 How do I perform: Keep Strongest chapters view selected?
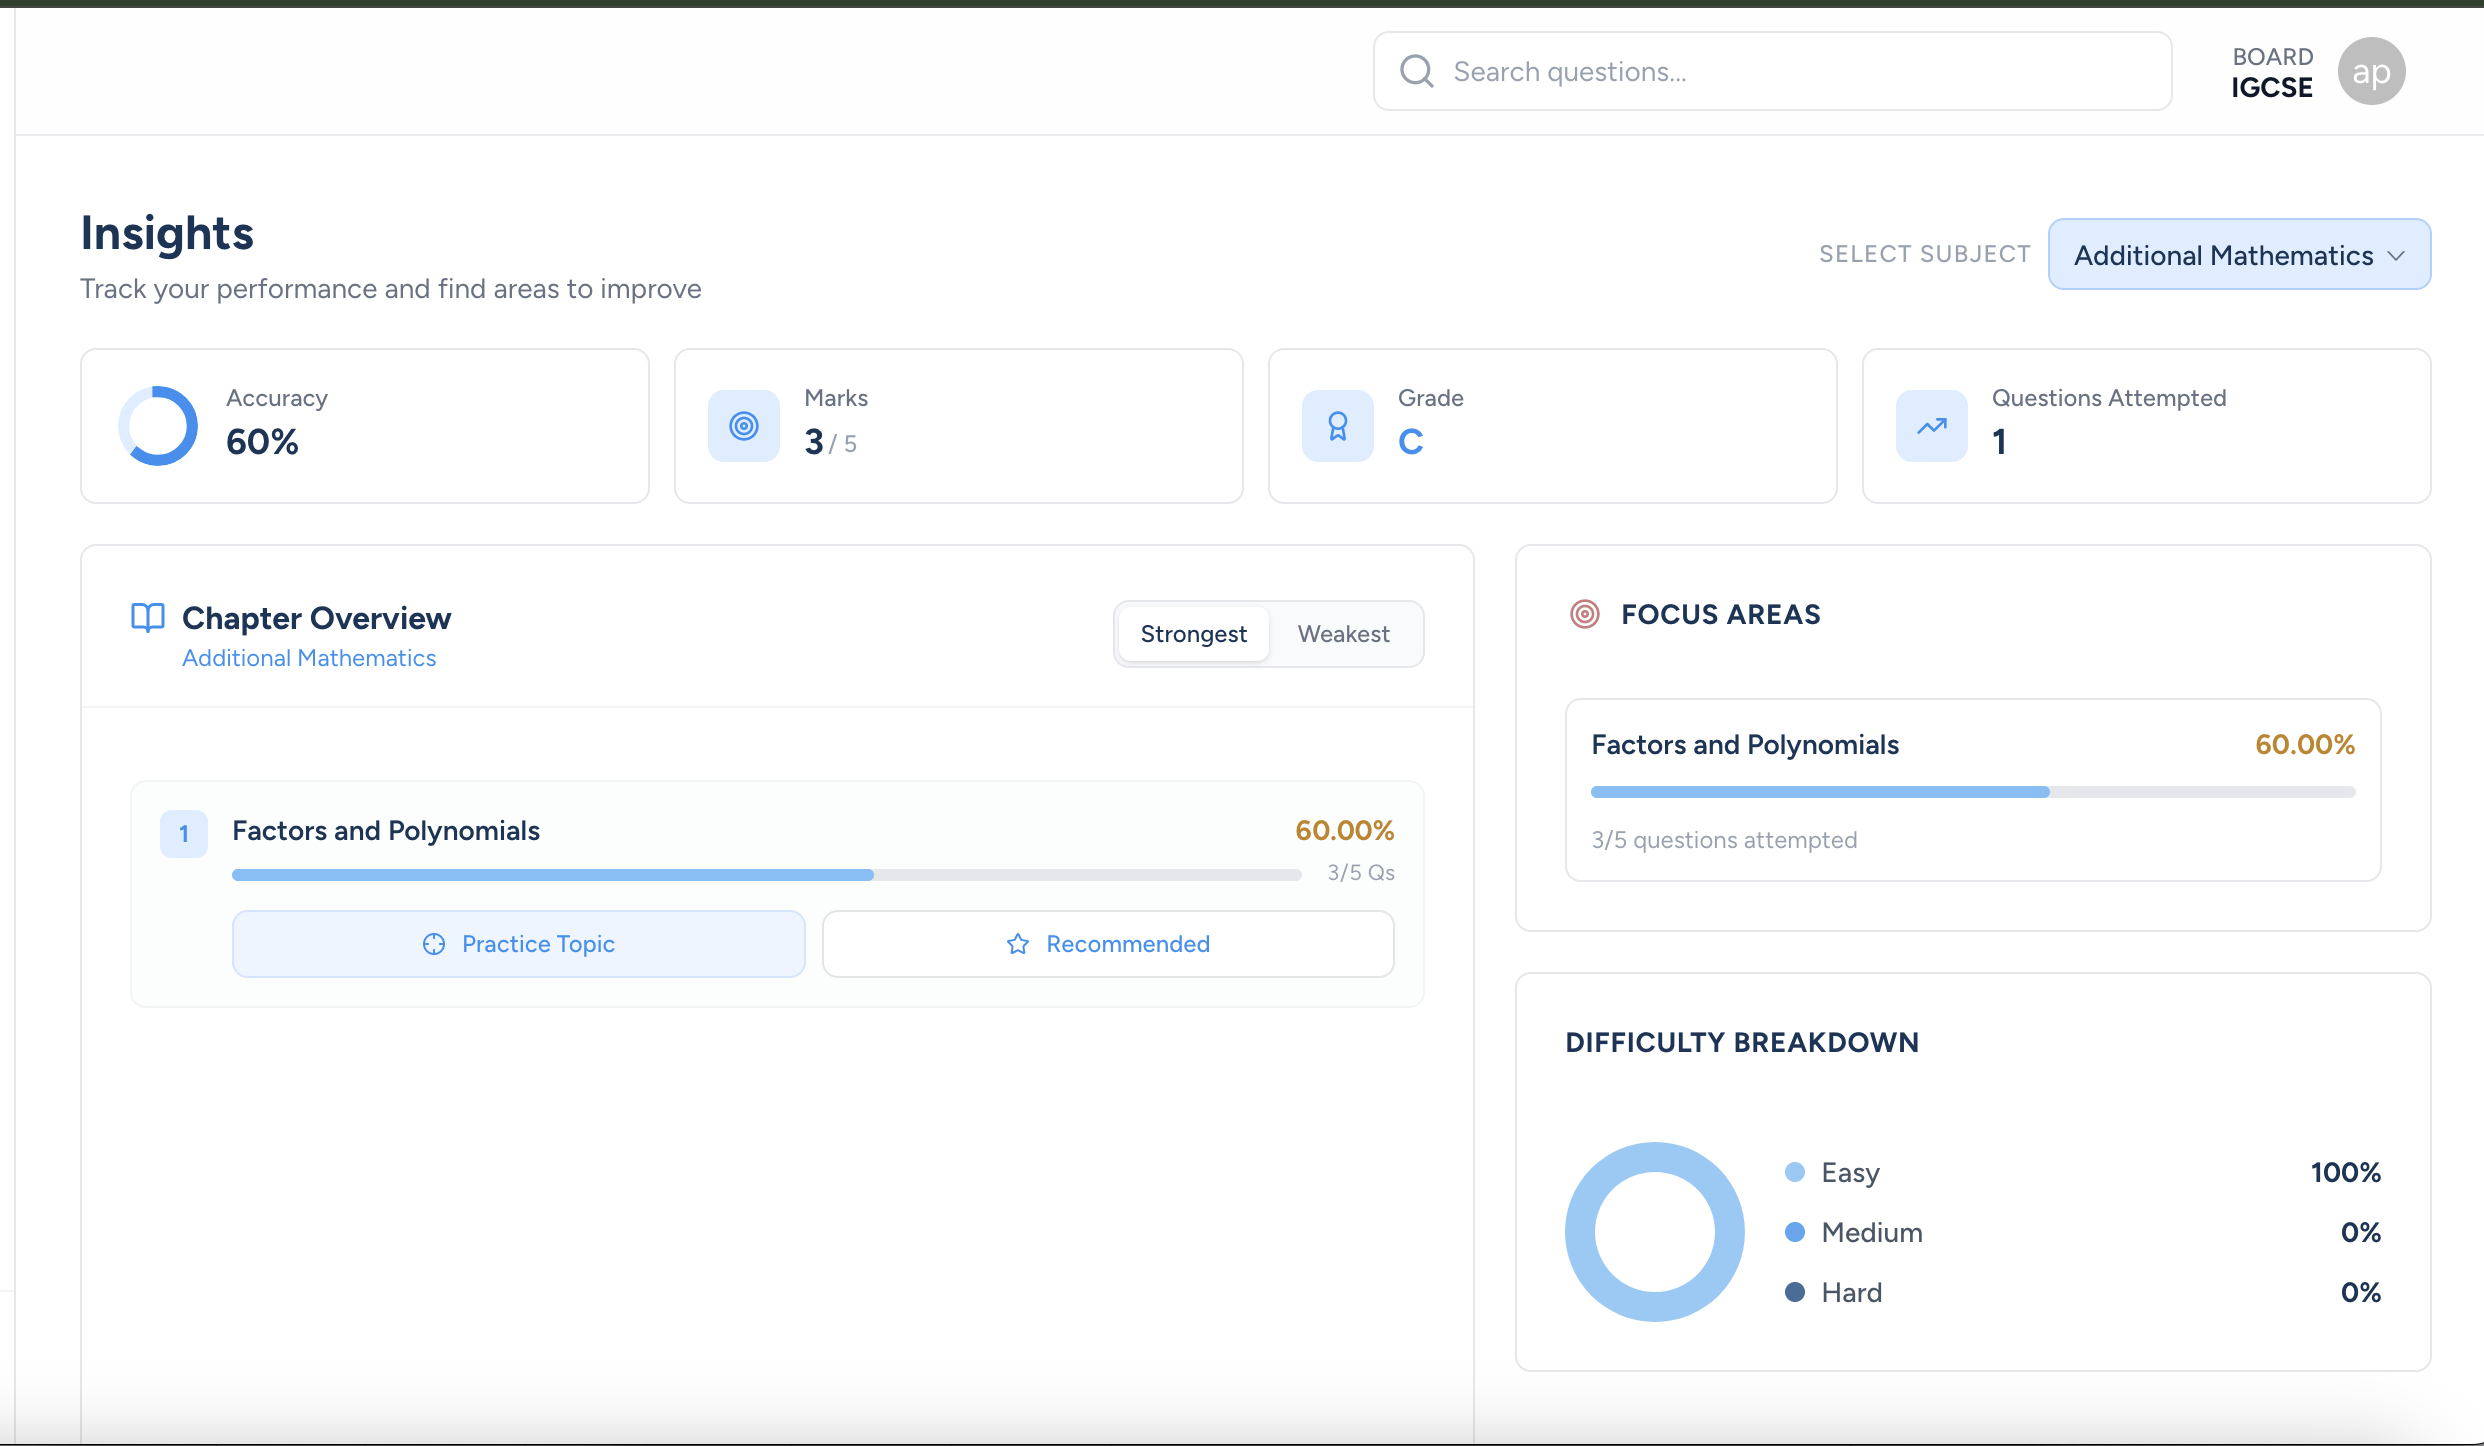tap(1194, 633)
